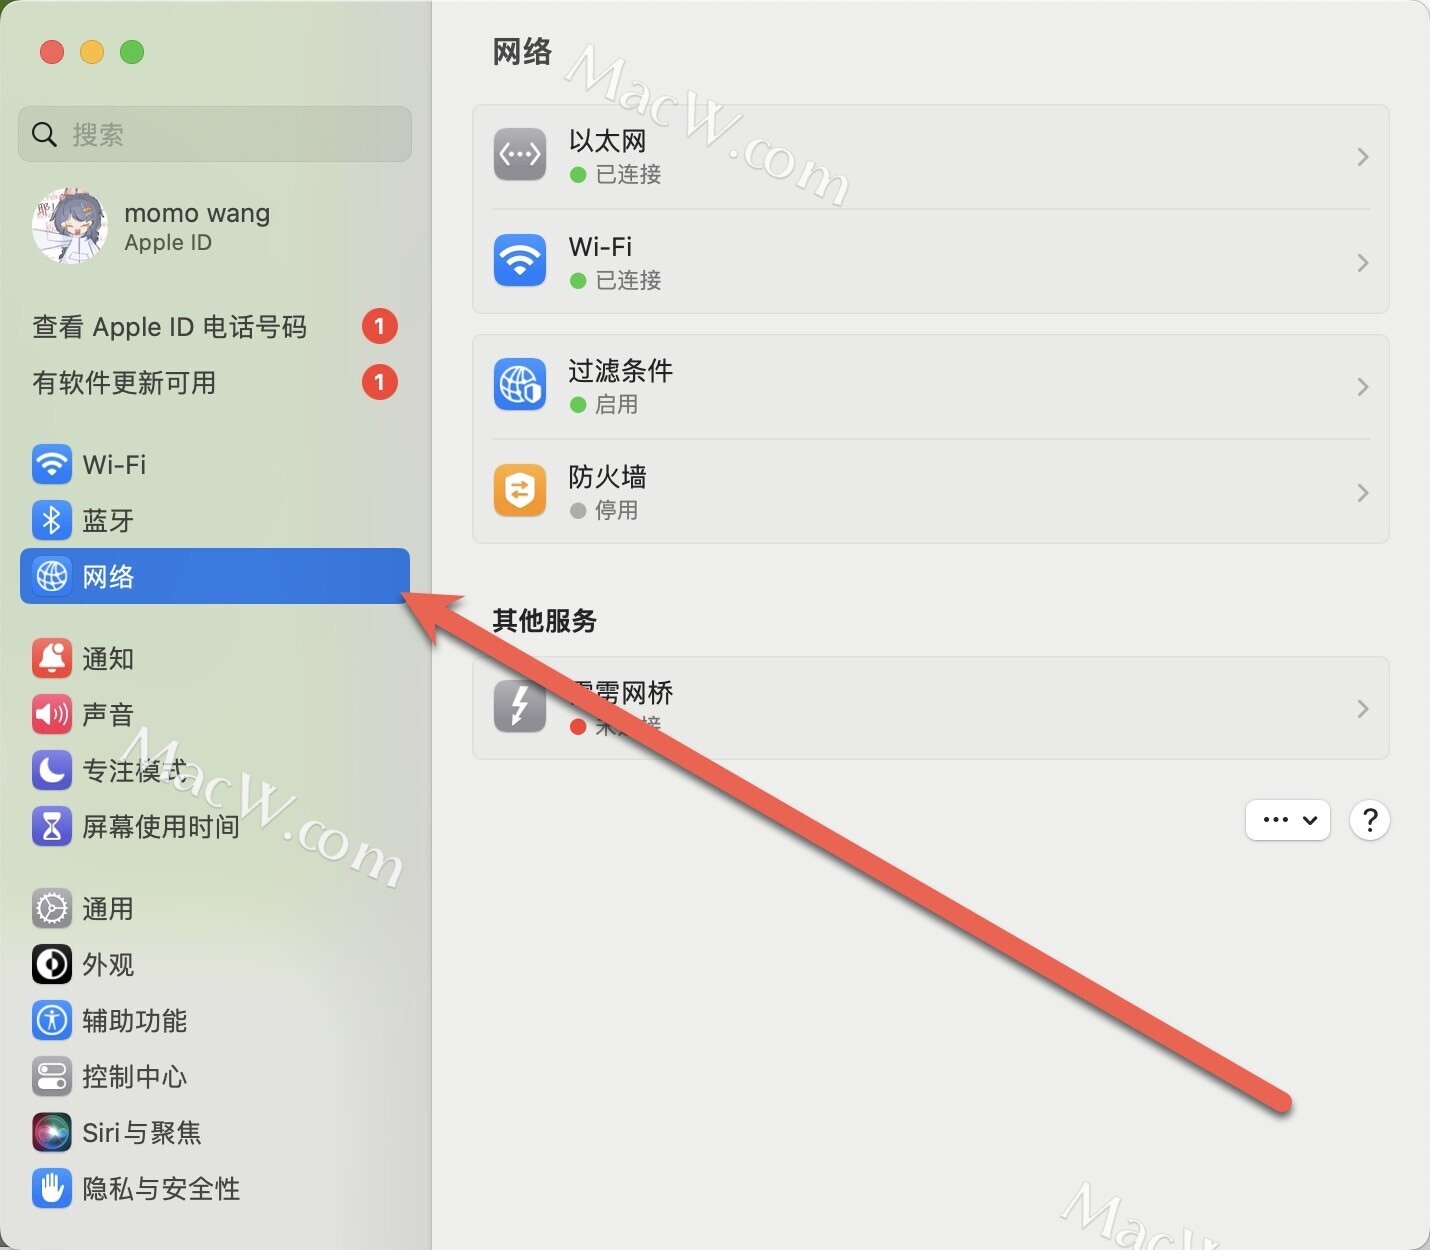Open the momo wang Apple ID avatar
The image size is (1430, 1250).
tap(70, 226)
